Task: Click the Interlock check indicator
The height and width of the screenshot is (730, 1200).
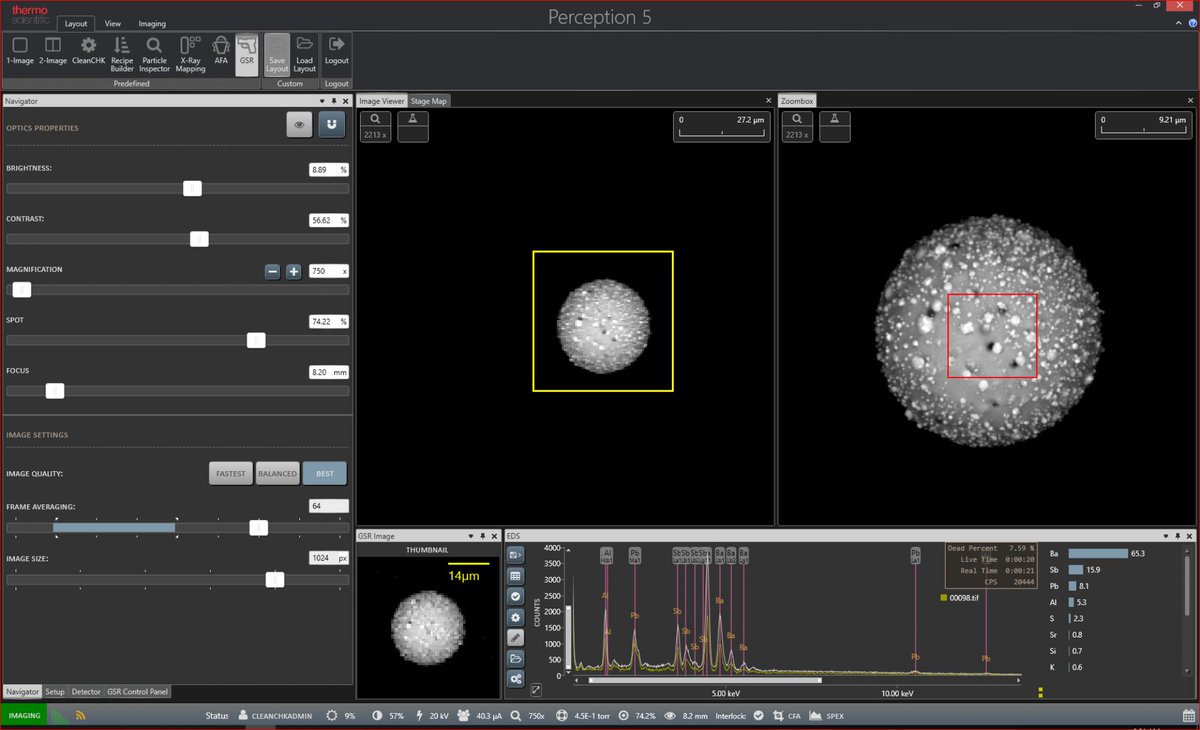Action: tap(759, 716)
